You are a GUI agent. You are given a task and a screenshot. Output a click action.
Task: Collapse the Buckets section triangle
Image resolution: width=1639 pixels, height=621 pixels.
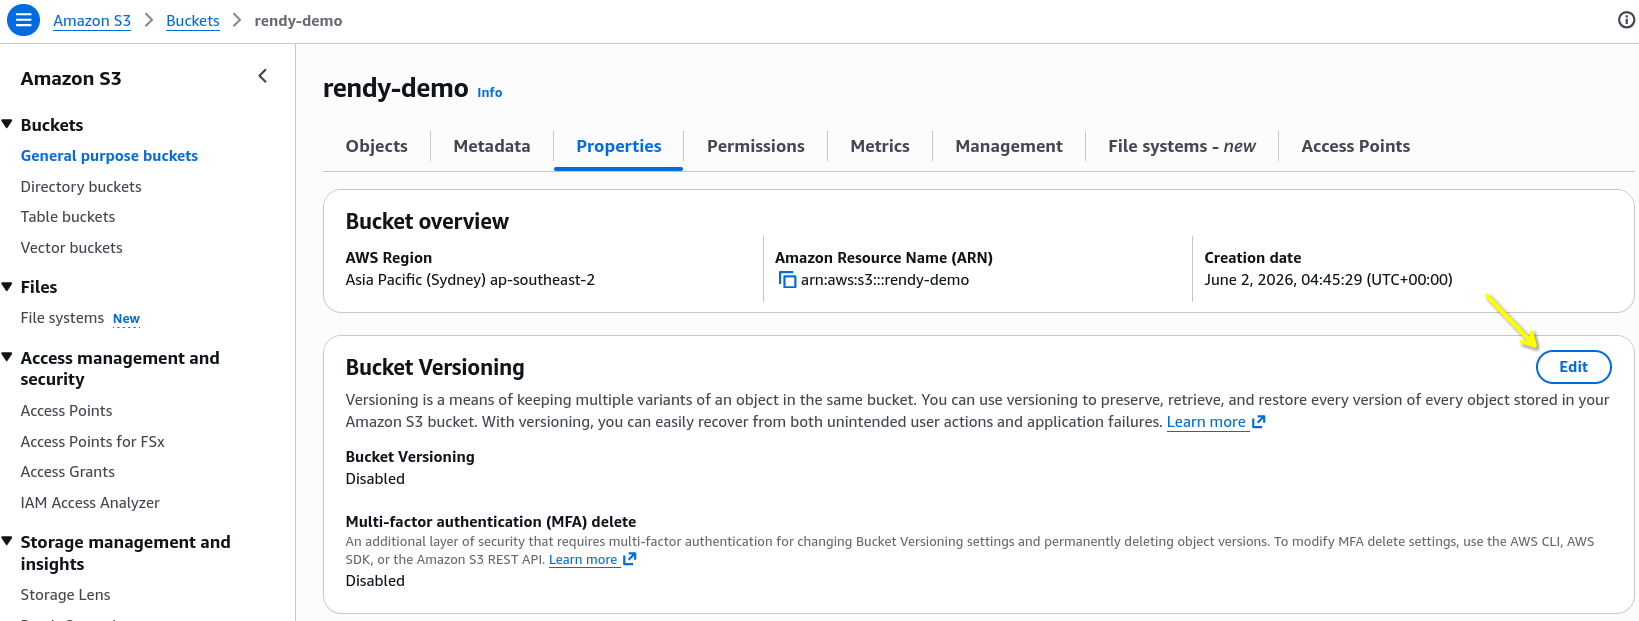[x=8, y=124]
